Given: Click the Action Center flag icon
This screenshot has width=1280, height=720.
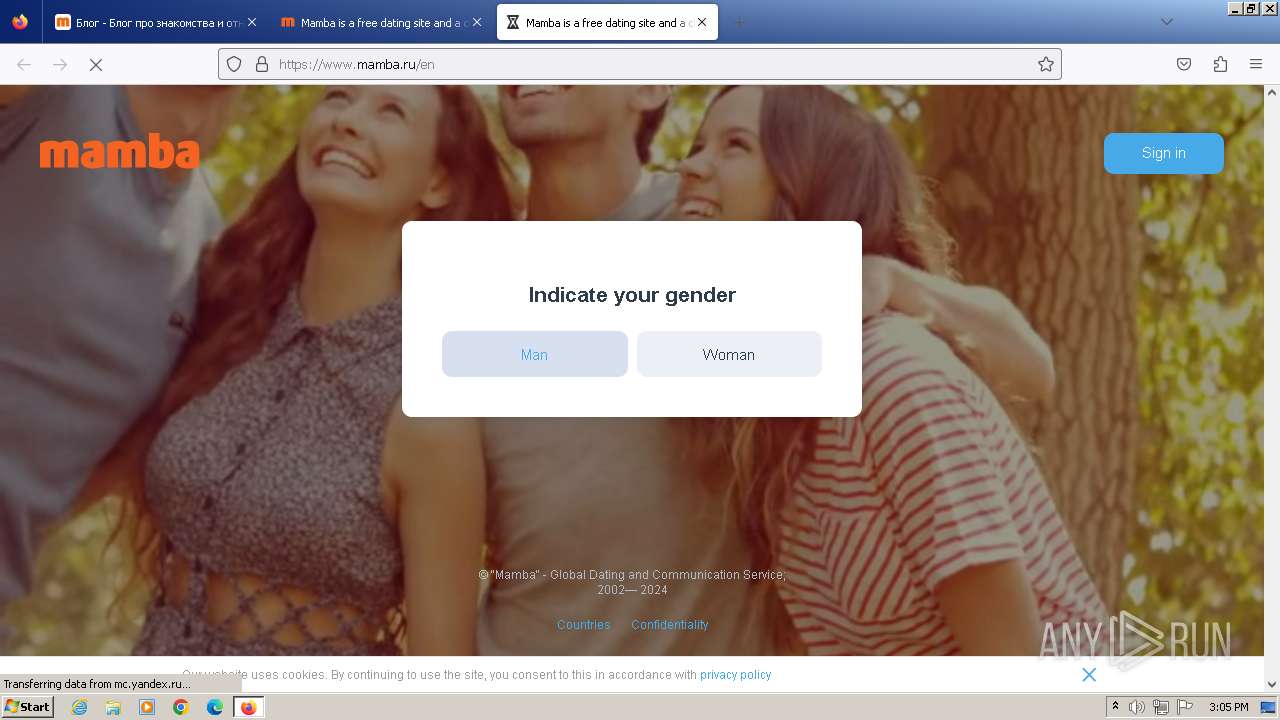Looking at the screenshot, I should 1185,707.
